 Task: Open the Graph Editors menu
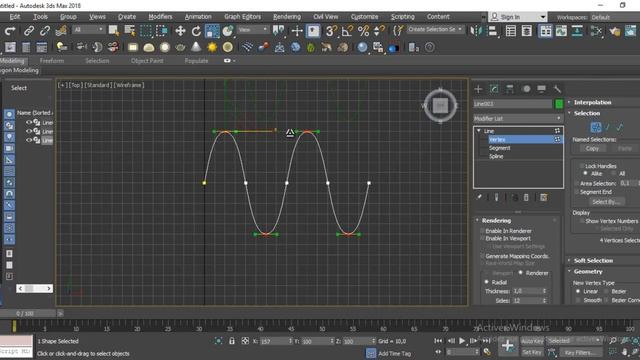[x=242, y=17]
